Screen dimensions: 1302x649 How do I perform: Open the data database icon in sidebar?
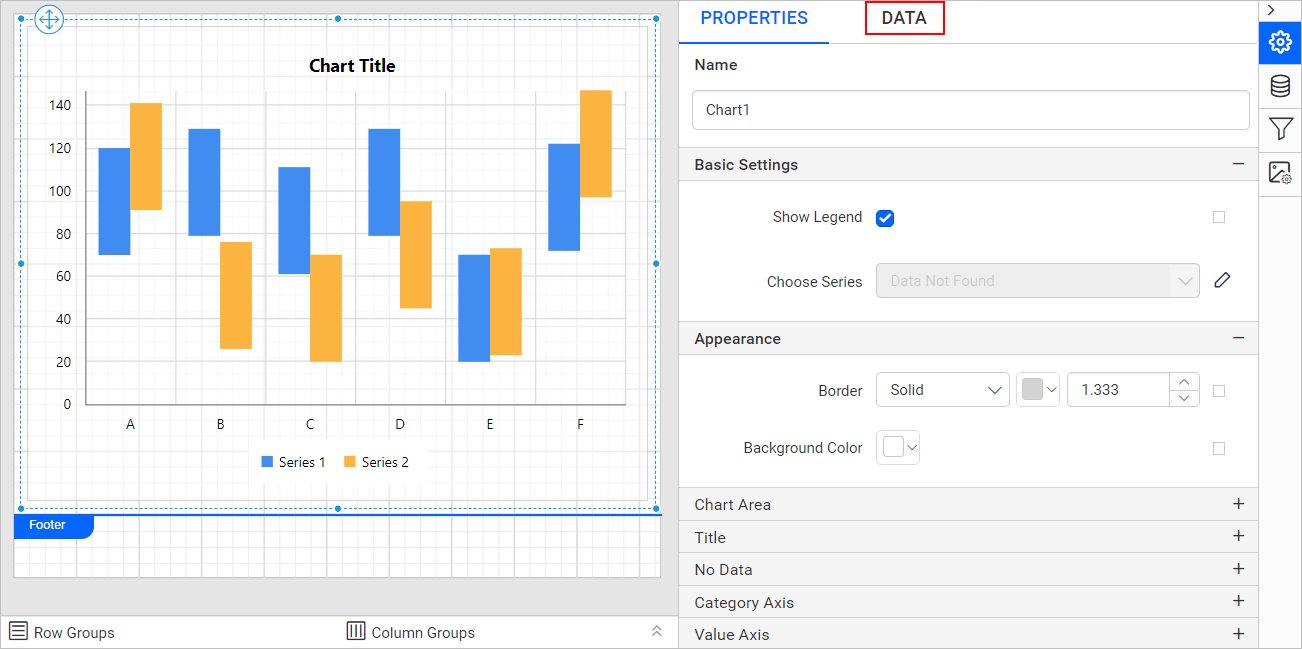coord(1280,86)
